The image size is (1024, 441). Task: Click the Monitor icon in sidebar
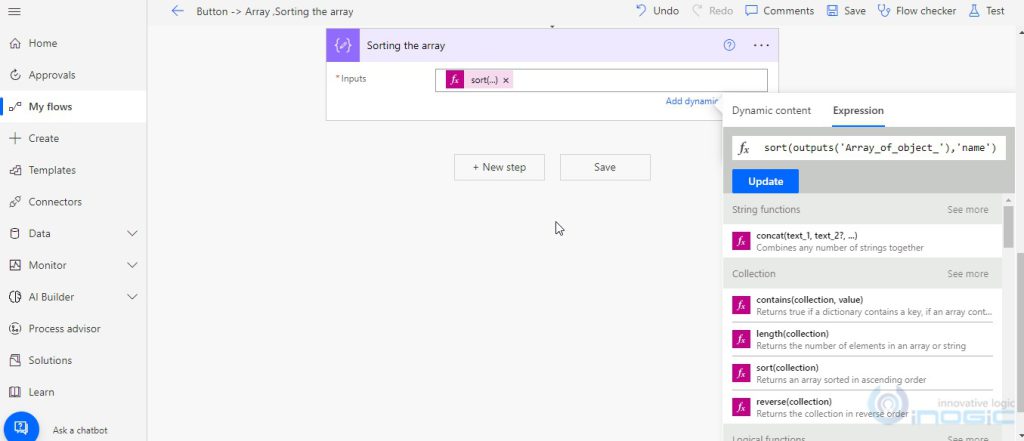coord(15,265)
